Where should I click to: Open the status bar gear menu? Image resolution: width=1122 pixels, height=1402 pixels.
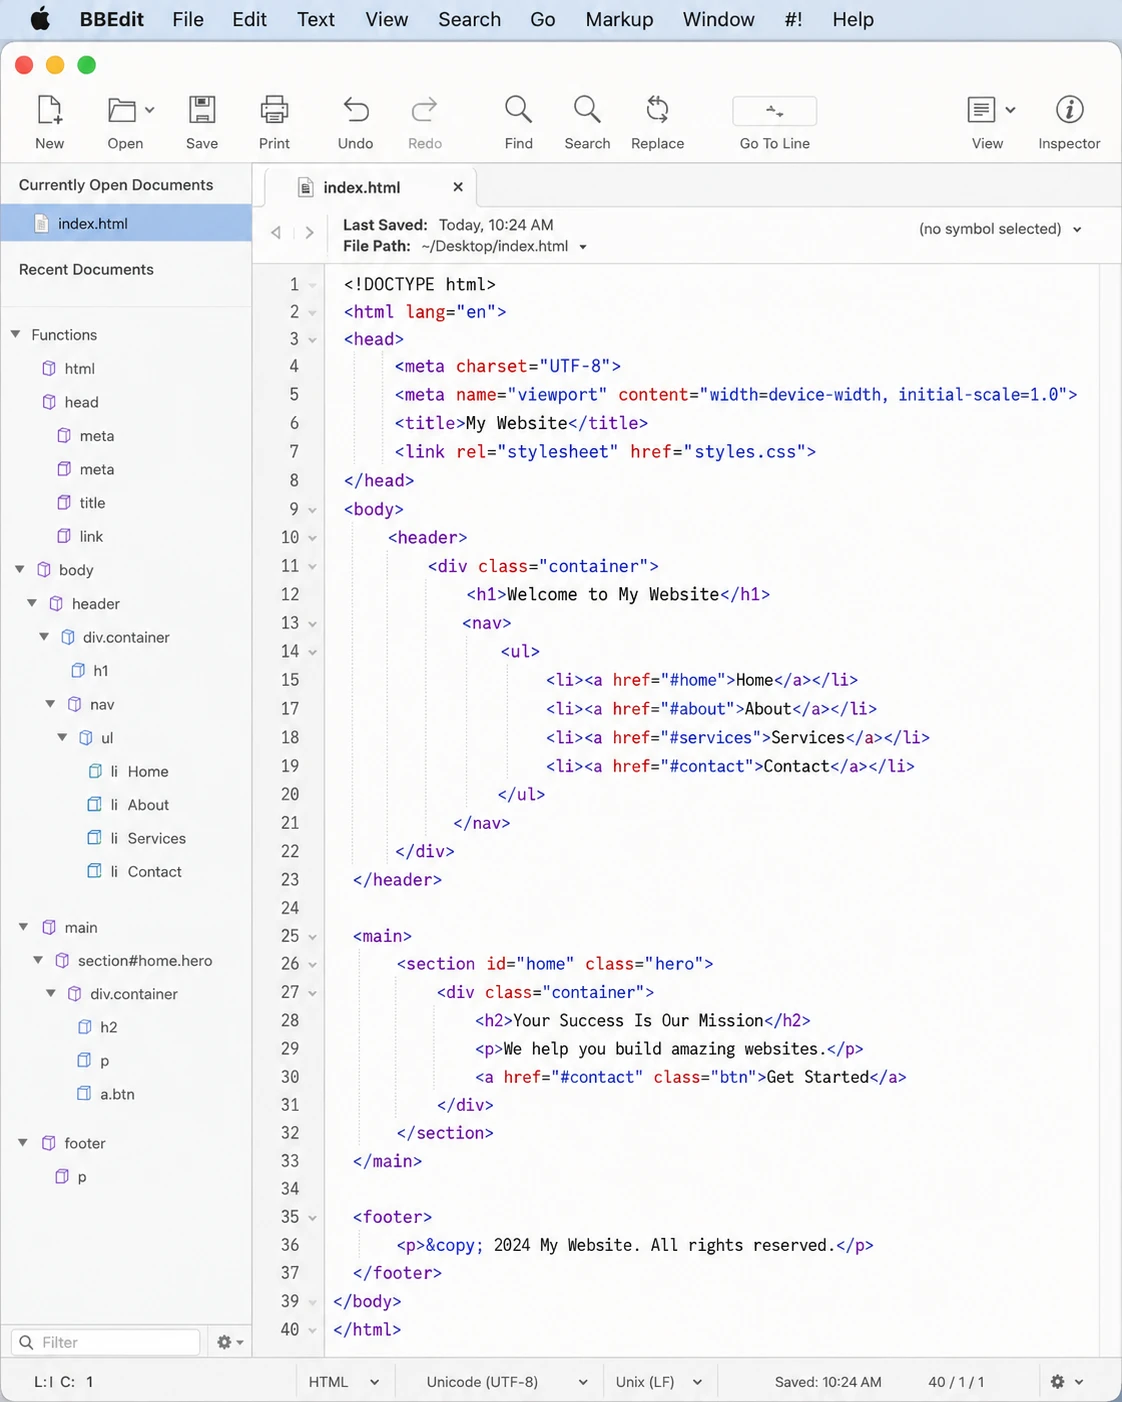pyautogui.click(x=1067, y=1382)
